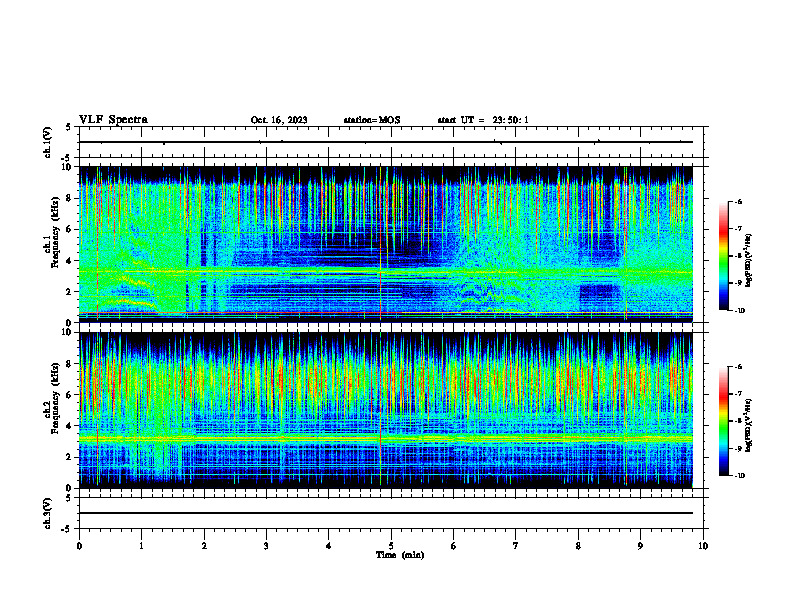Click time axis tick label "0"
This screenshot has height=612, width=792.
tap(79, 546)
